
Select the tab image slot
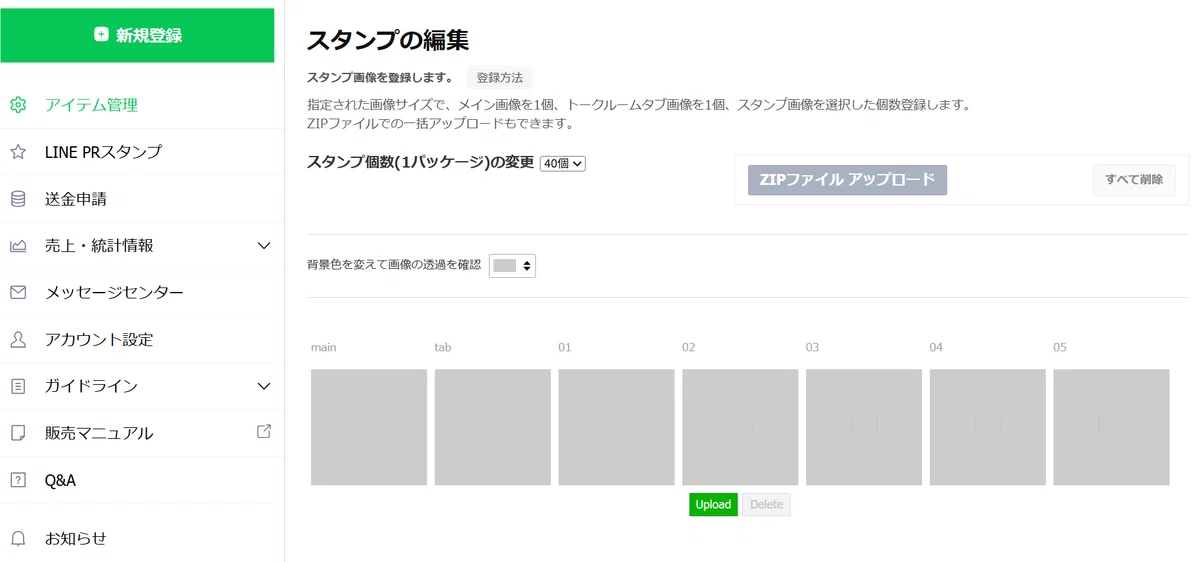(493, 427)
